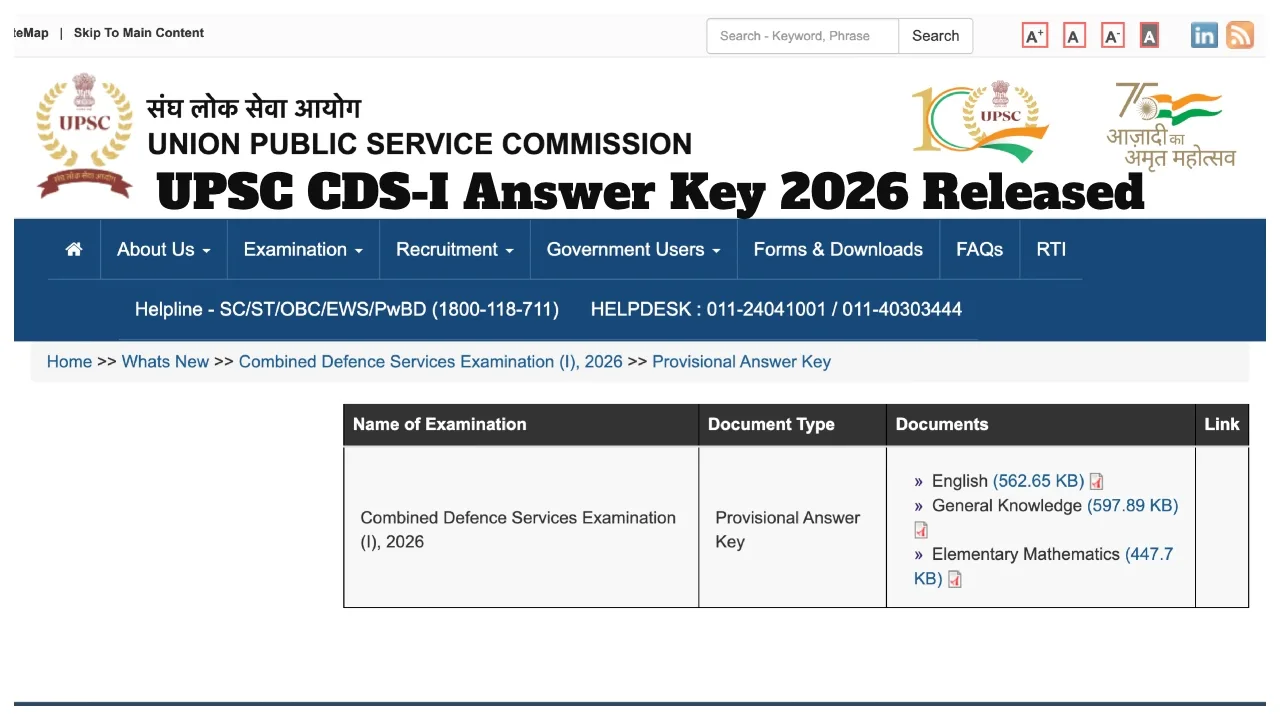Expand the Examination dropdown menu
Viewport: 1280px width, 720px height.
pyautogui.click(x=303, y=250)
